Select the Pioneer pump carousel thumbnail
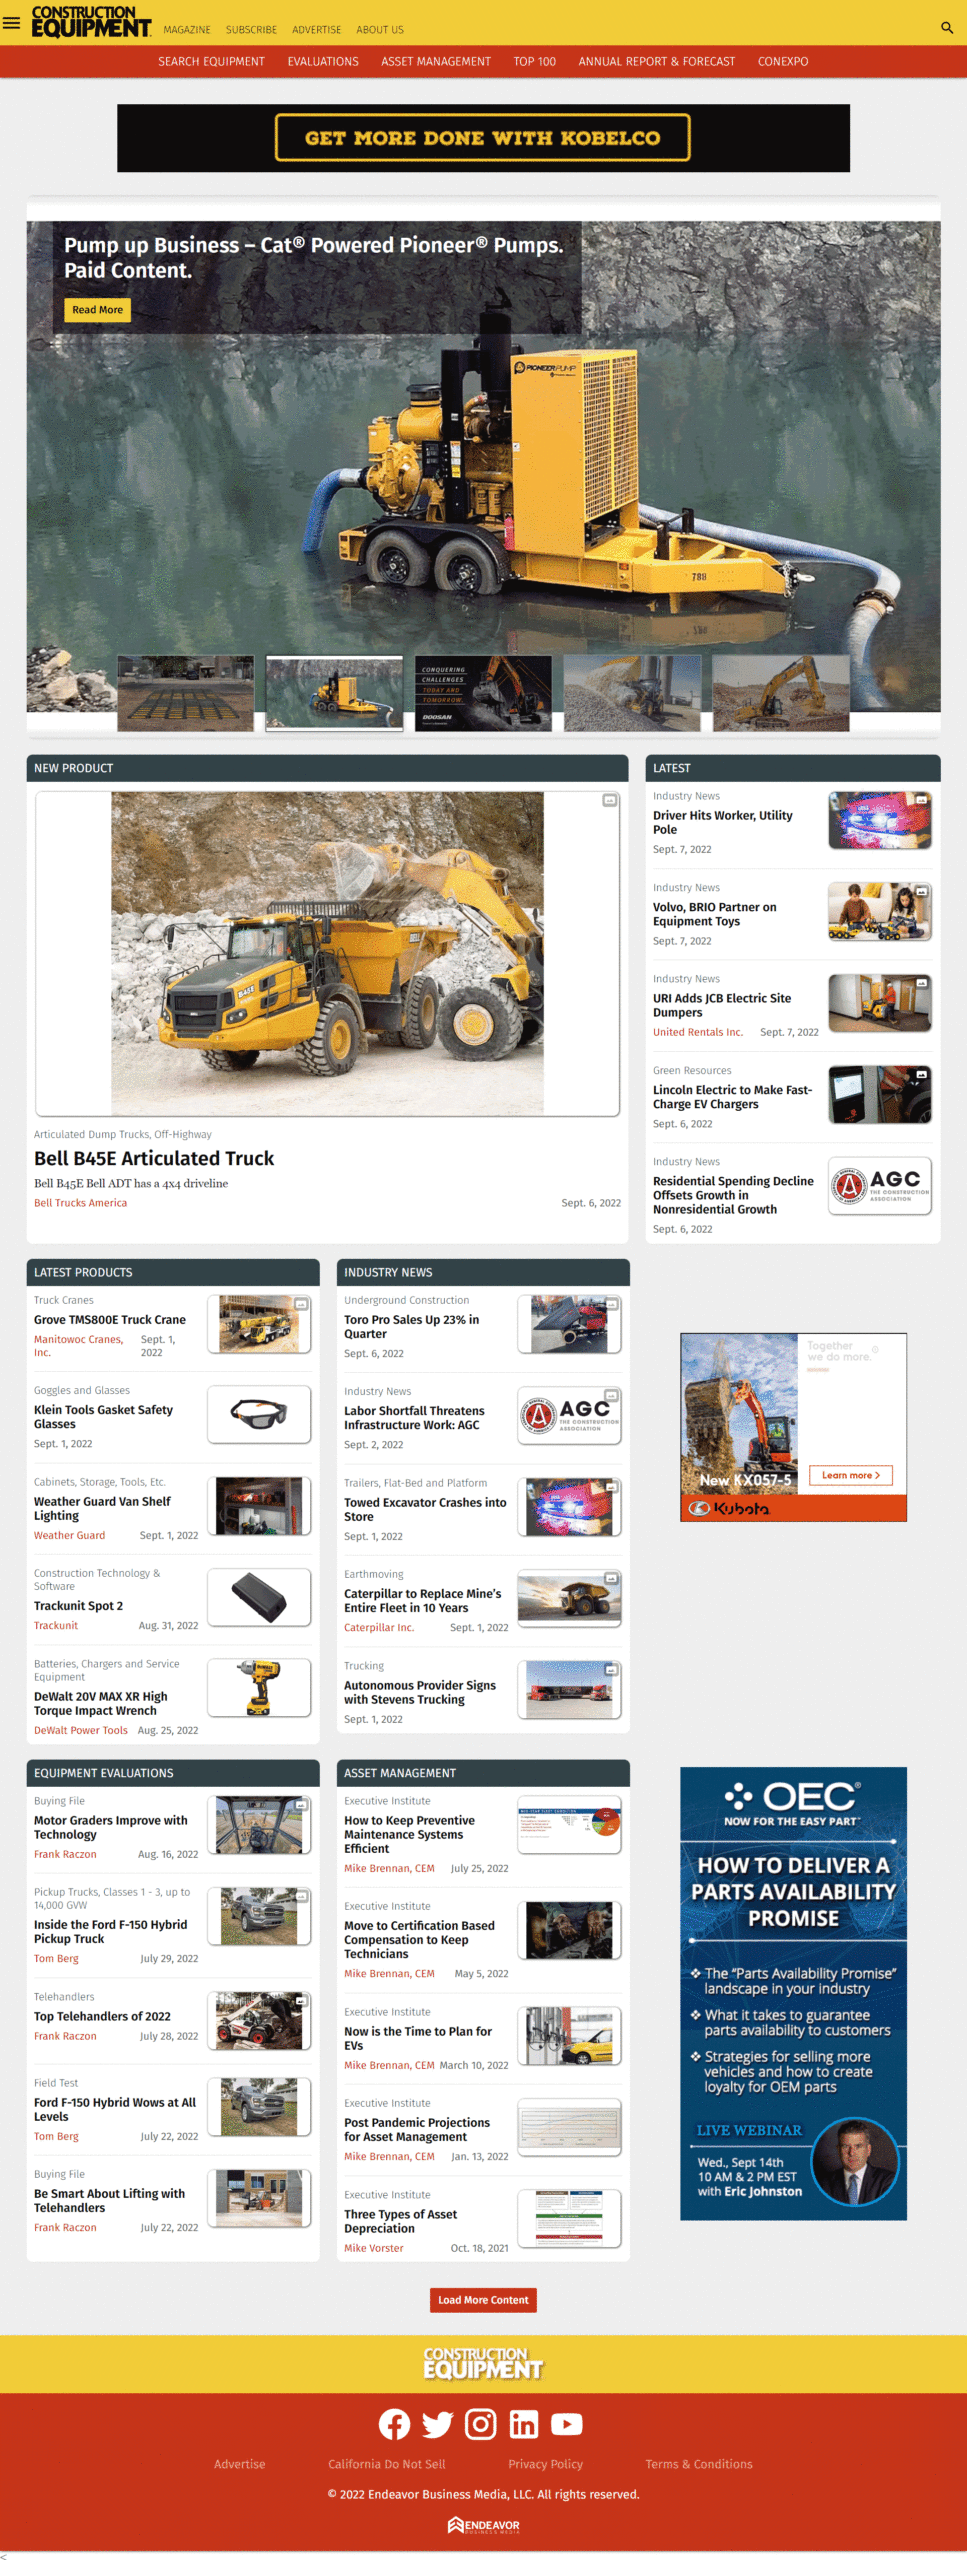967x2560 pixels. coord(334,693)
